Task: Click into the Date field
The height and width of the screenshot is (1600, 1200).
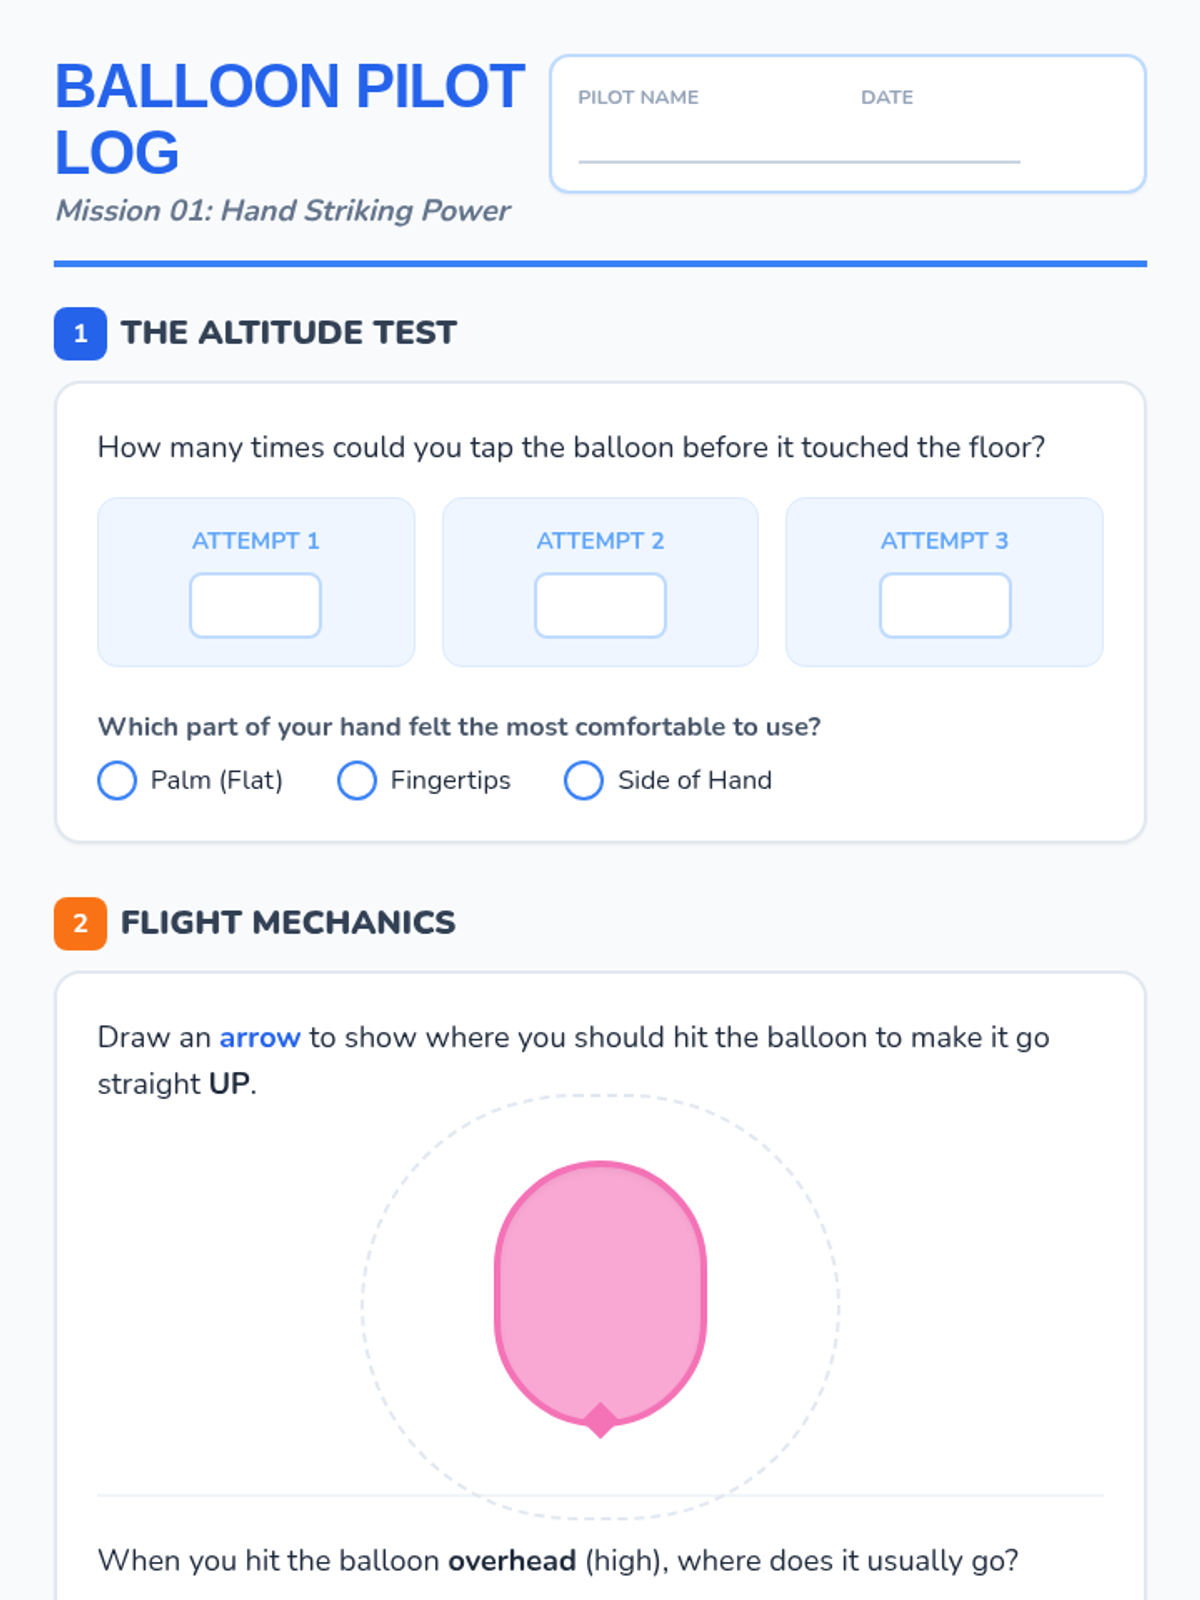Action: 940,140
